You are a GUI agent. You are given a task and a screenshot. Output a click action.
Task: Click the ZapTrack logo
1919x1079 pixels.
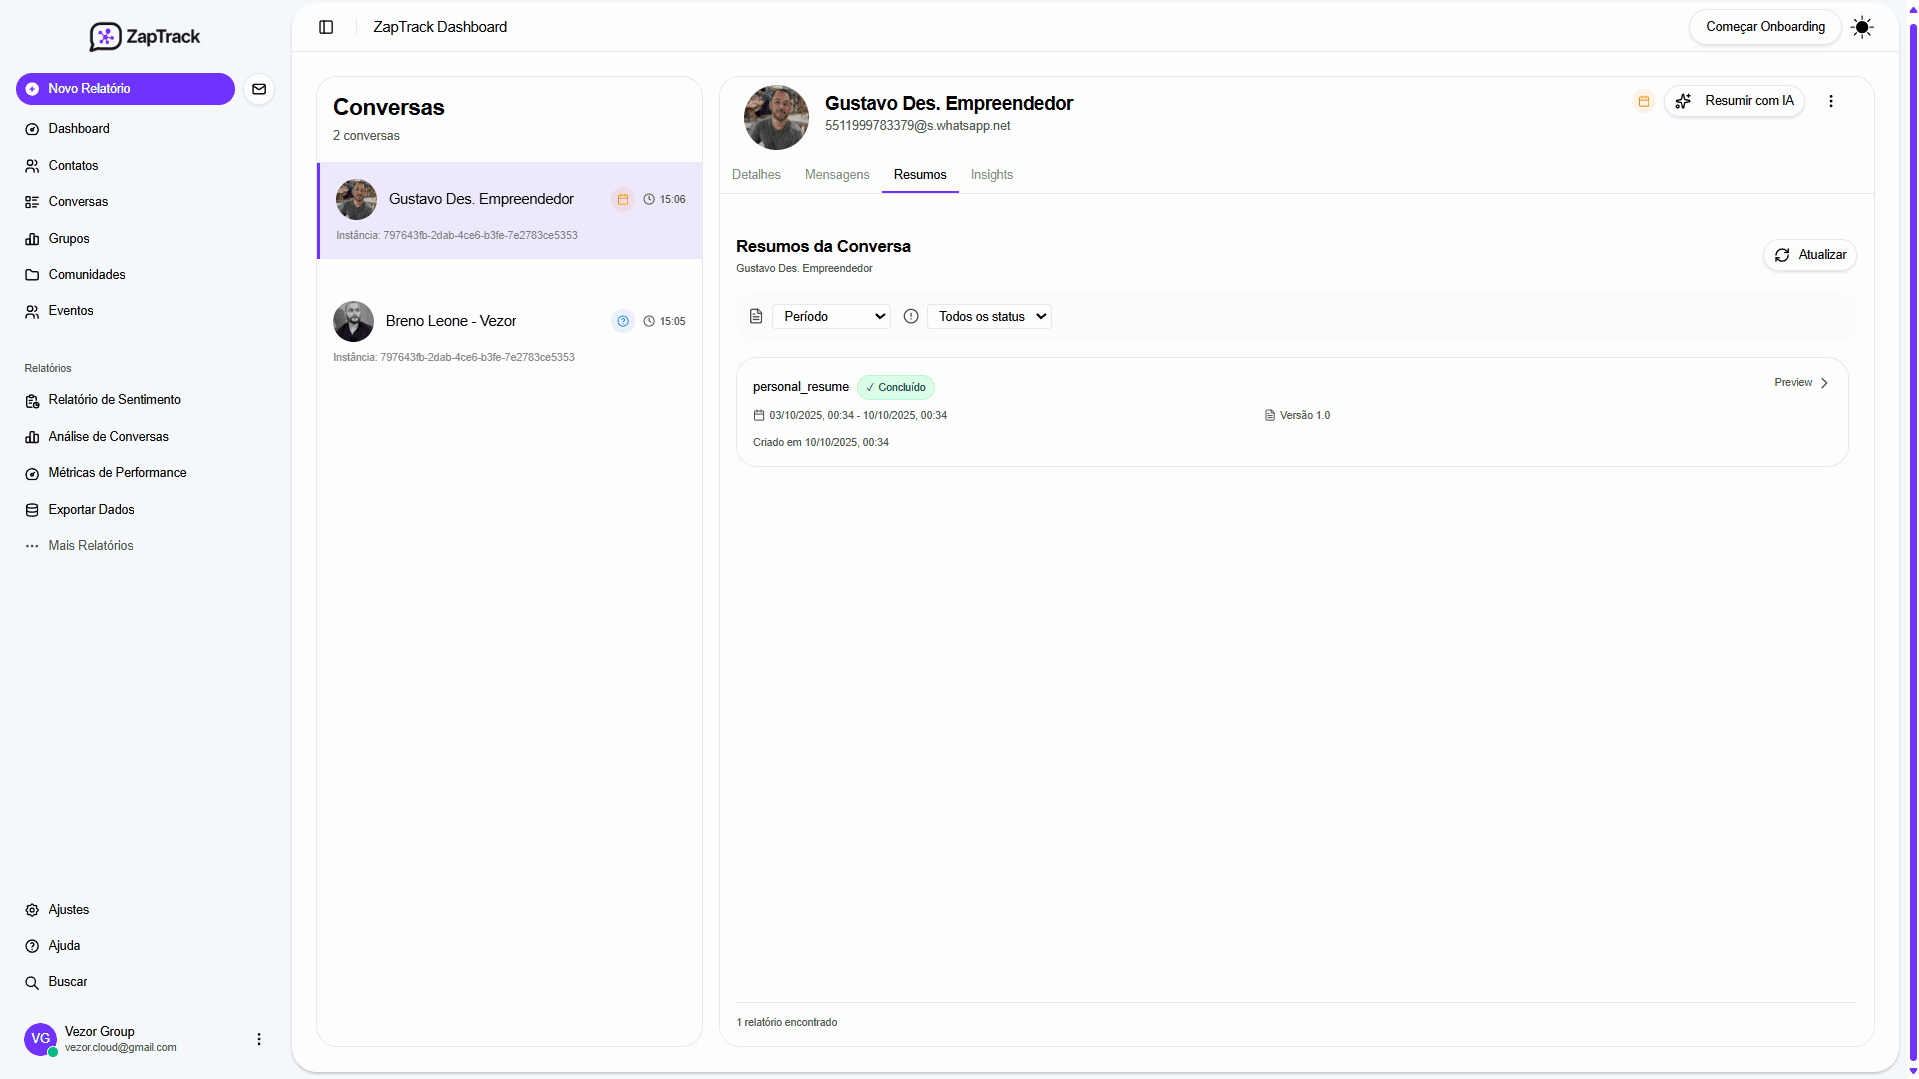click(145, 37)
